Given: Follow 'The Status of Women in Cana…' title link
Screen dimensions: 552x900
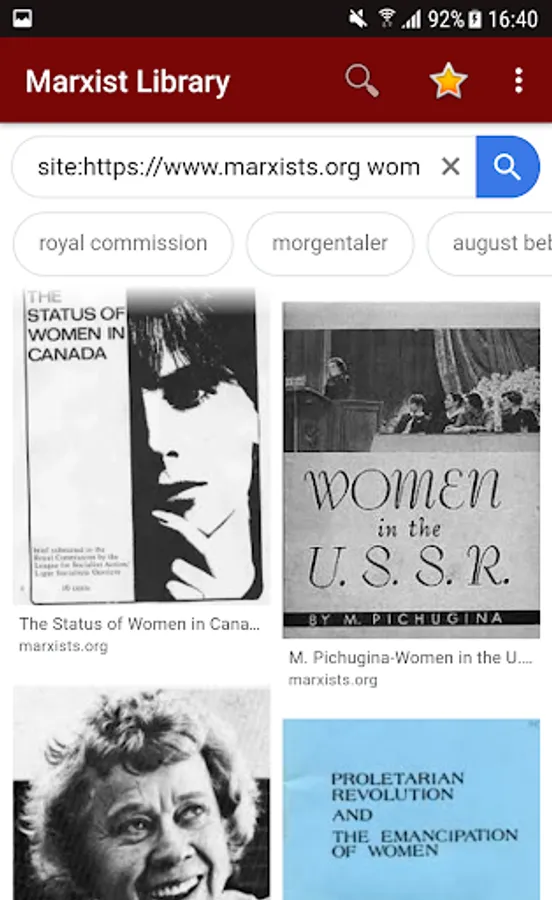Looking at the screenshot, I should click(139, 624).
